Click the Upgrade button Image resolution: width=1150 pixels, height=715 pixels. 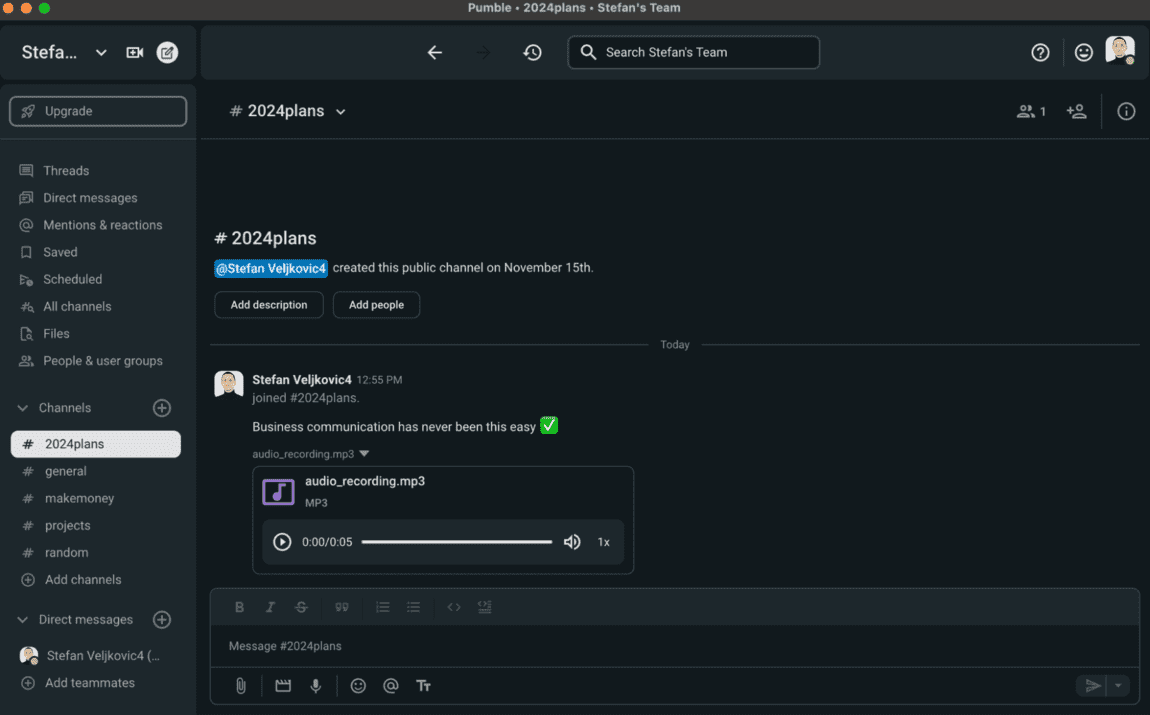pos(98,111)
